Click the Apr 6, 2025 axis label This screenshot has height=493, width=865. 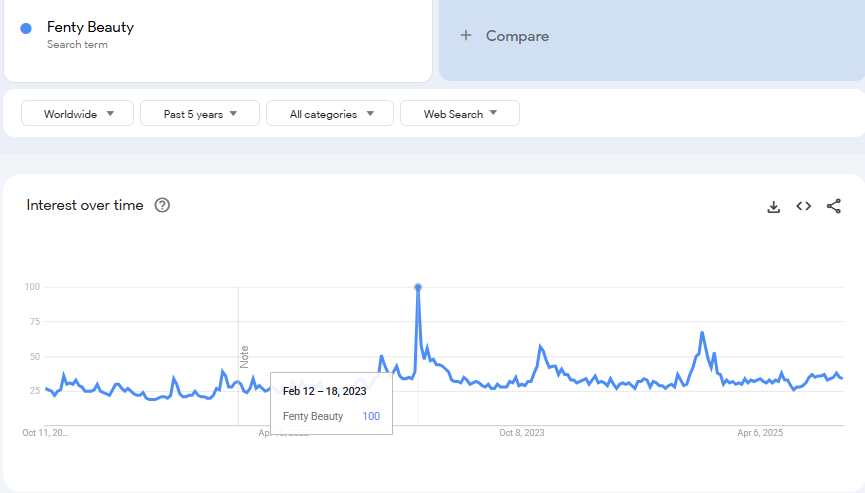click(760, 433)
